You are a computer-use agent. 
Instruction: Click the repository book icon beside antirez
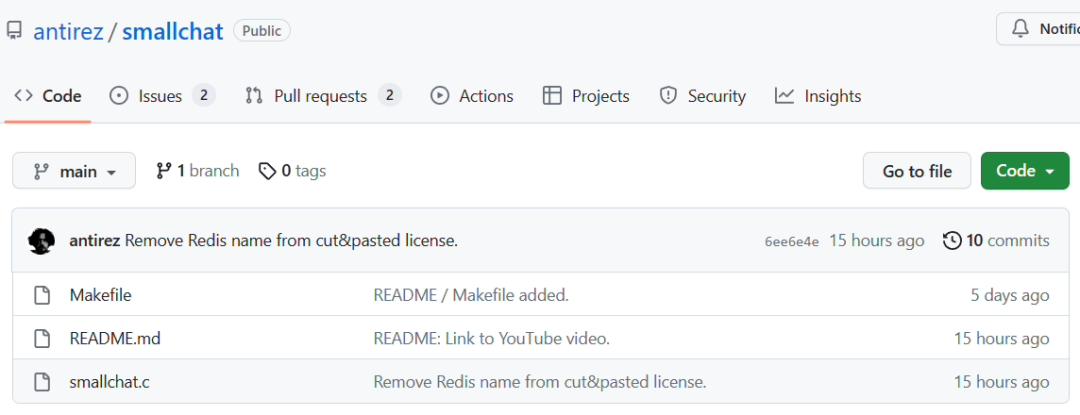pyautogui.click(x=14, y=30)
